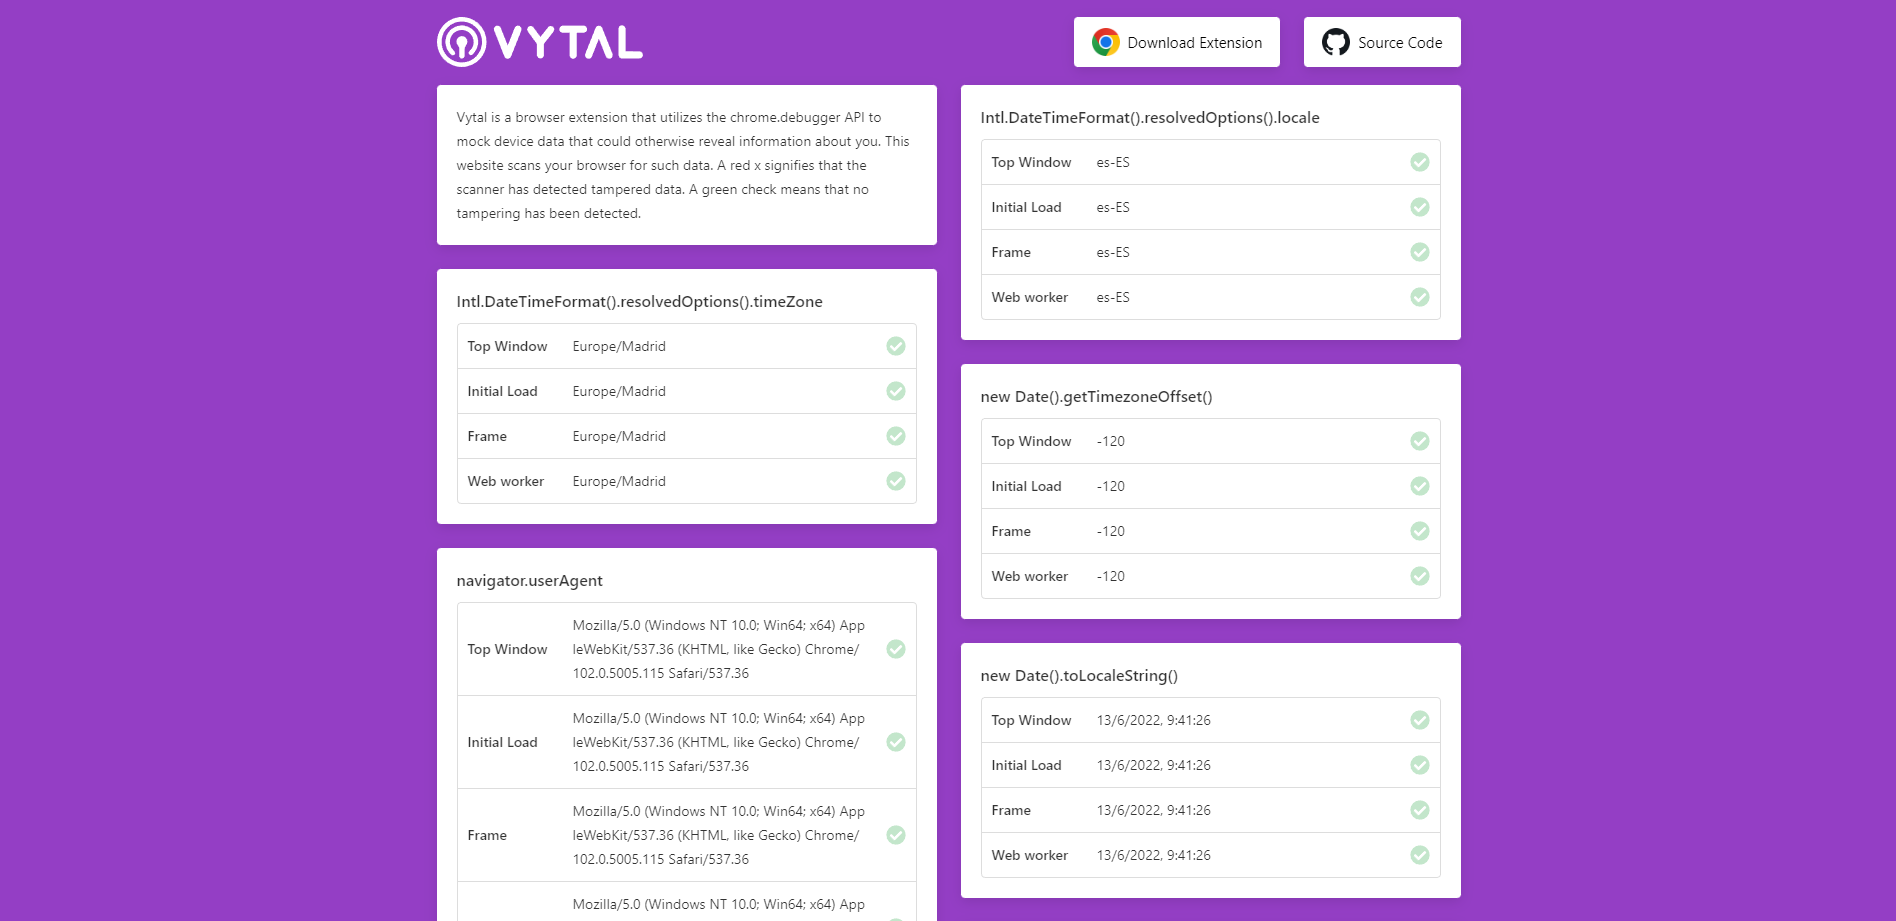Click check icon for locale Initial Load
Viewport: 1896px width, 921px height.
(1420, 207)
